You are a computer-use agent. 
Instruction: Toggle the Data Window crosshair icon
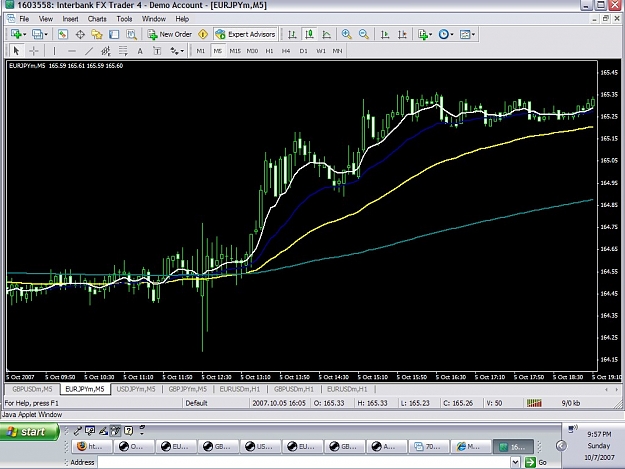(80, 34)
